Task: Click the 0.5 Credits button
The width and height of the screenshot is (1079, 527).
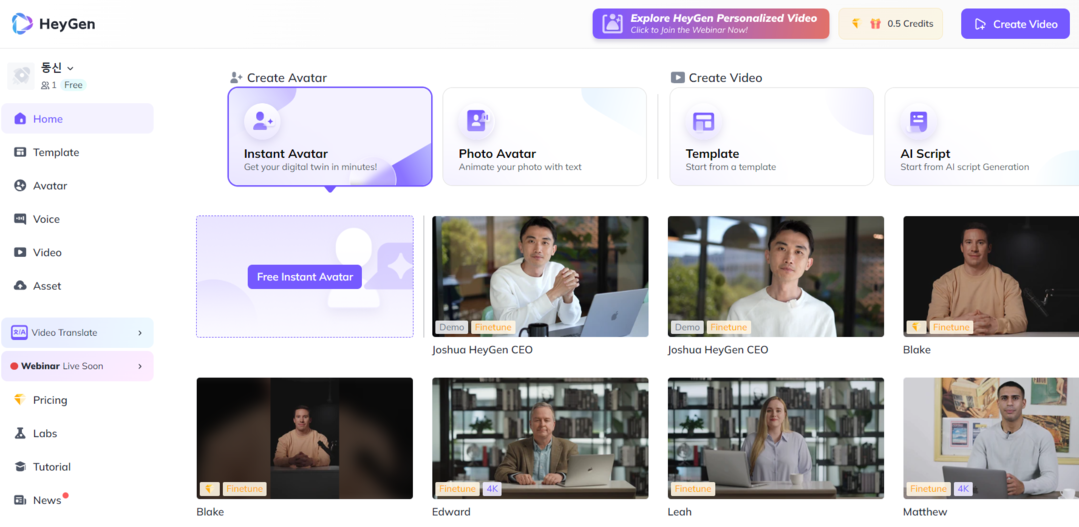Action: [890, 24]
